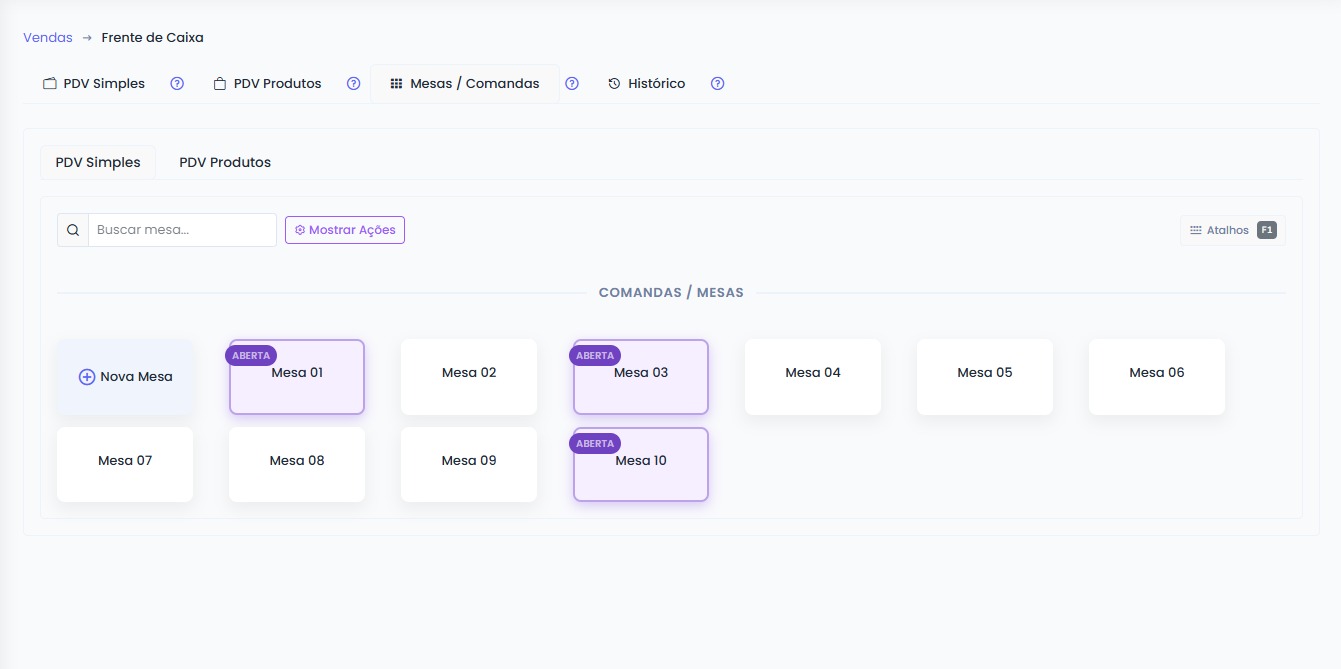Screen dimensions: 1341x669
Task: Choose the Mesa 06 card
Action: coord(1157,377)
